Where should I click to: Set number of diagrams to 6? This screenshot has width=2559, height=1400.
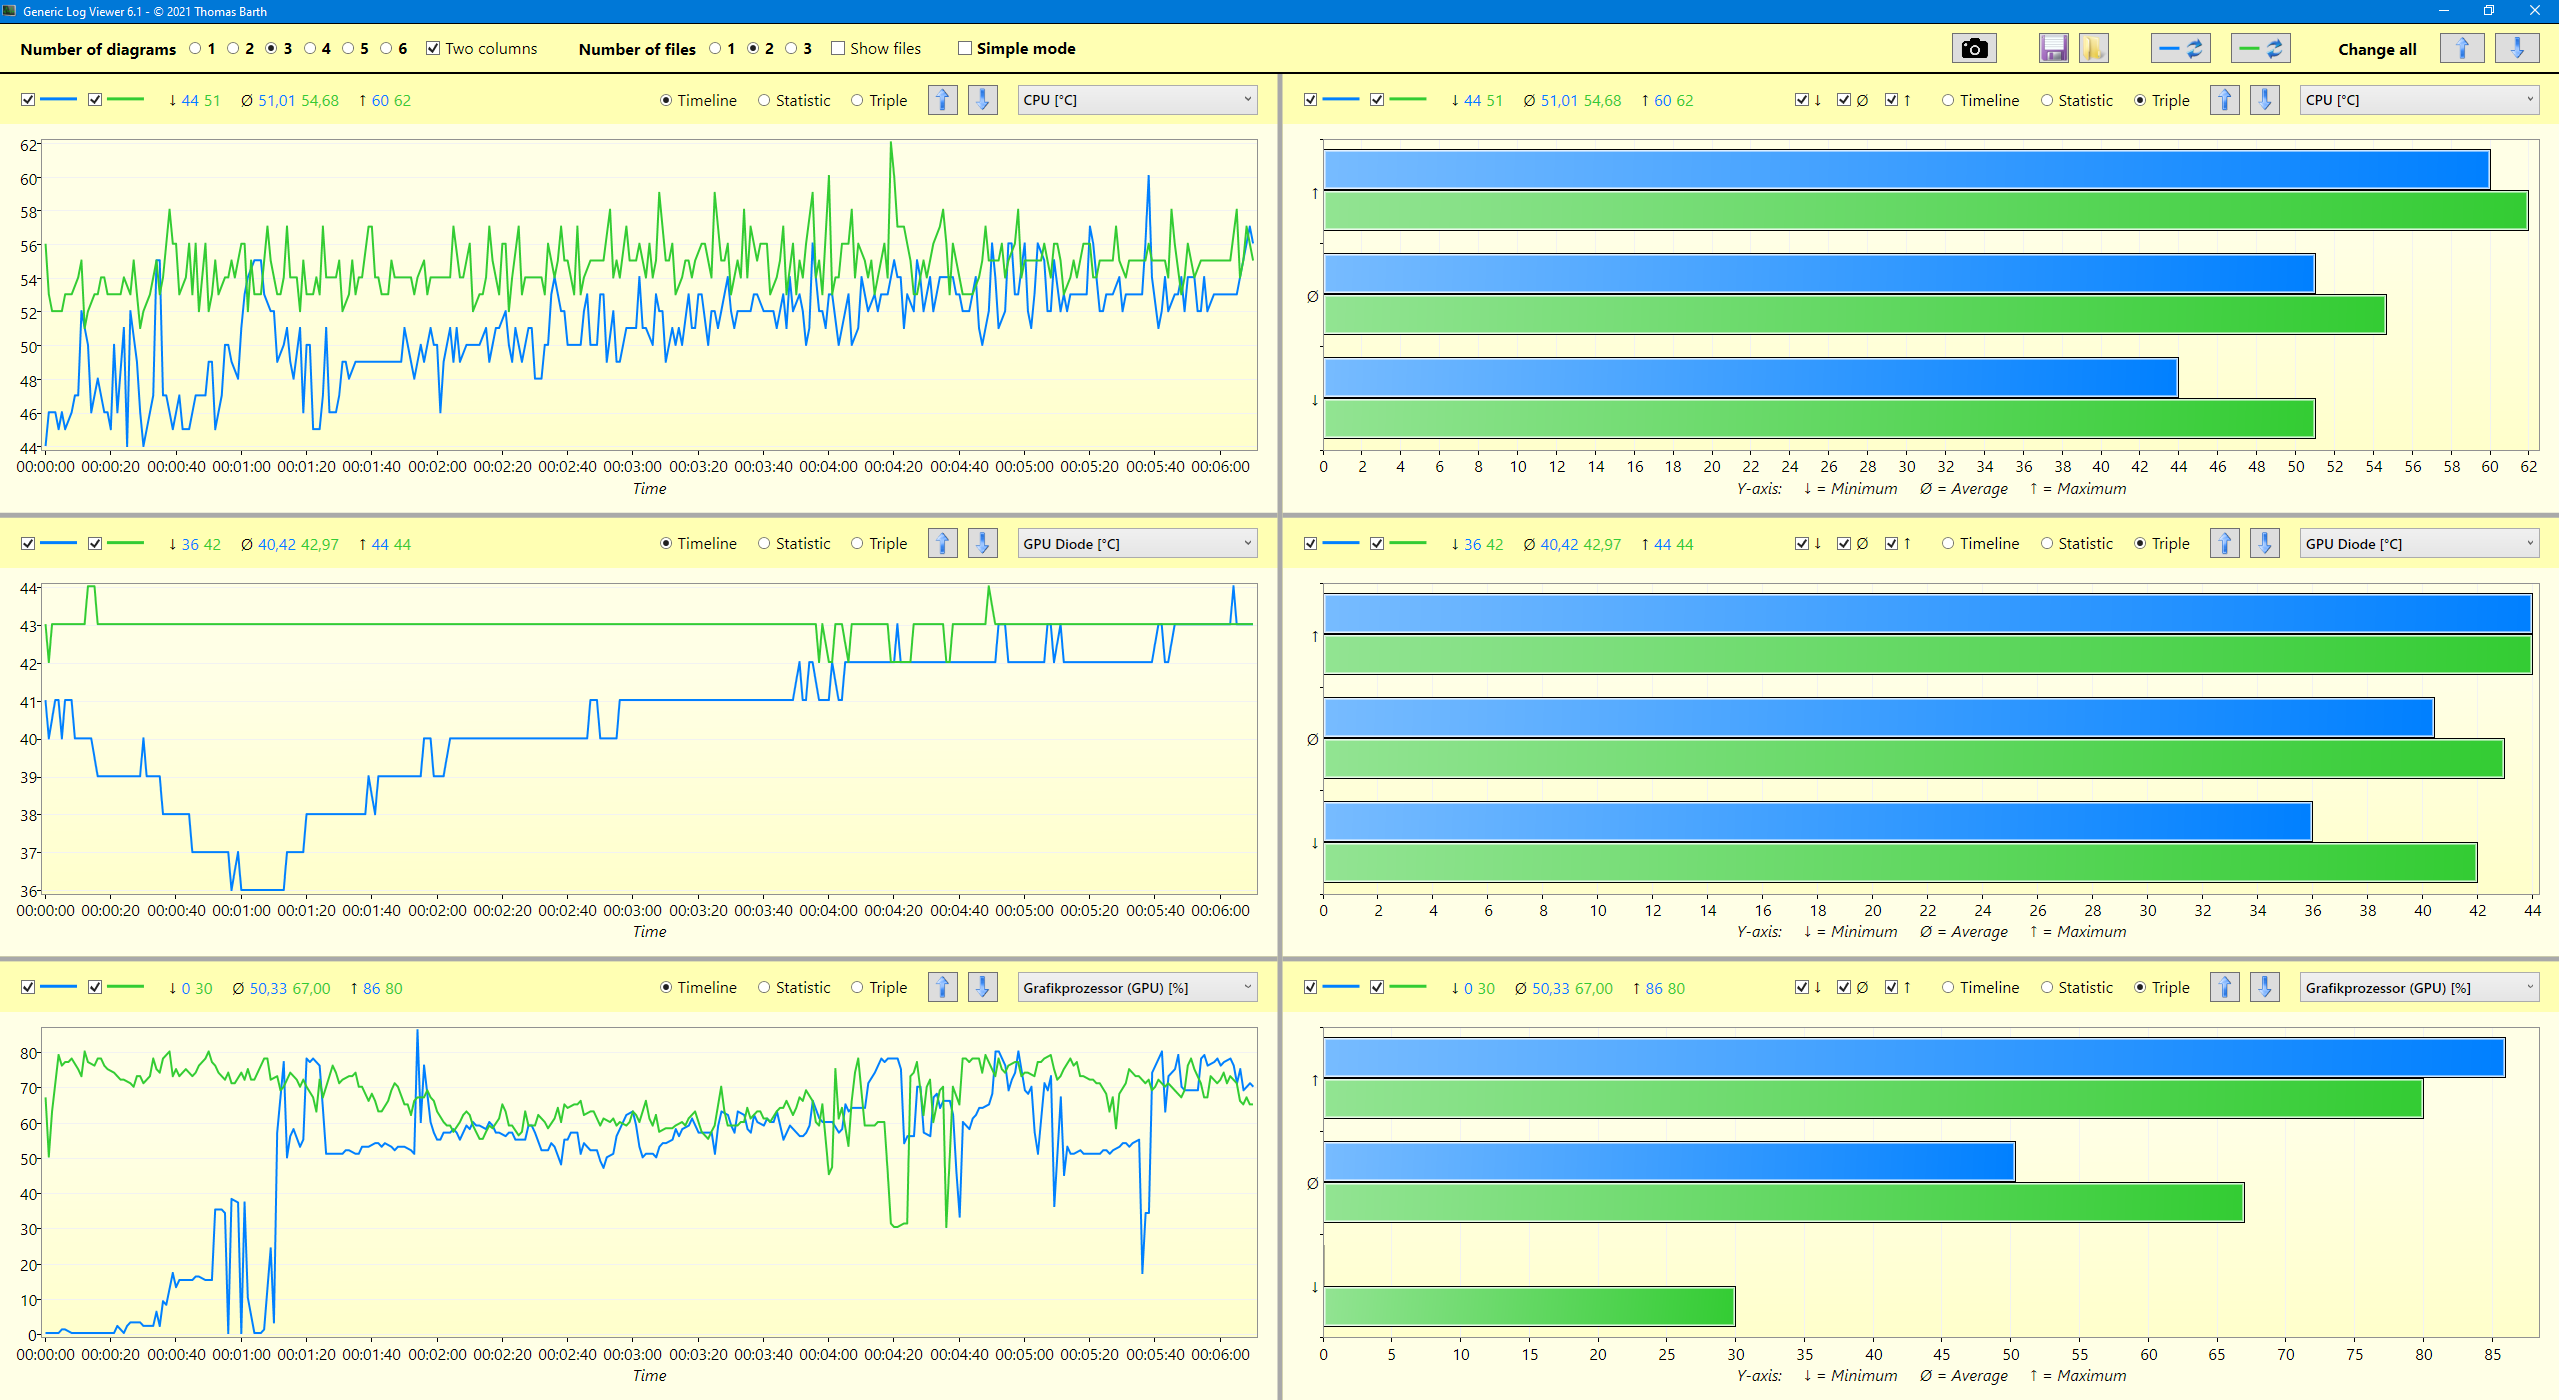386,49
